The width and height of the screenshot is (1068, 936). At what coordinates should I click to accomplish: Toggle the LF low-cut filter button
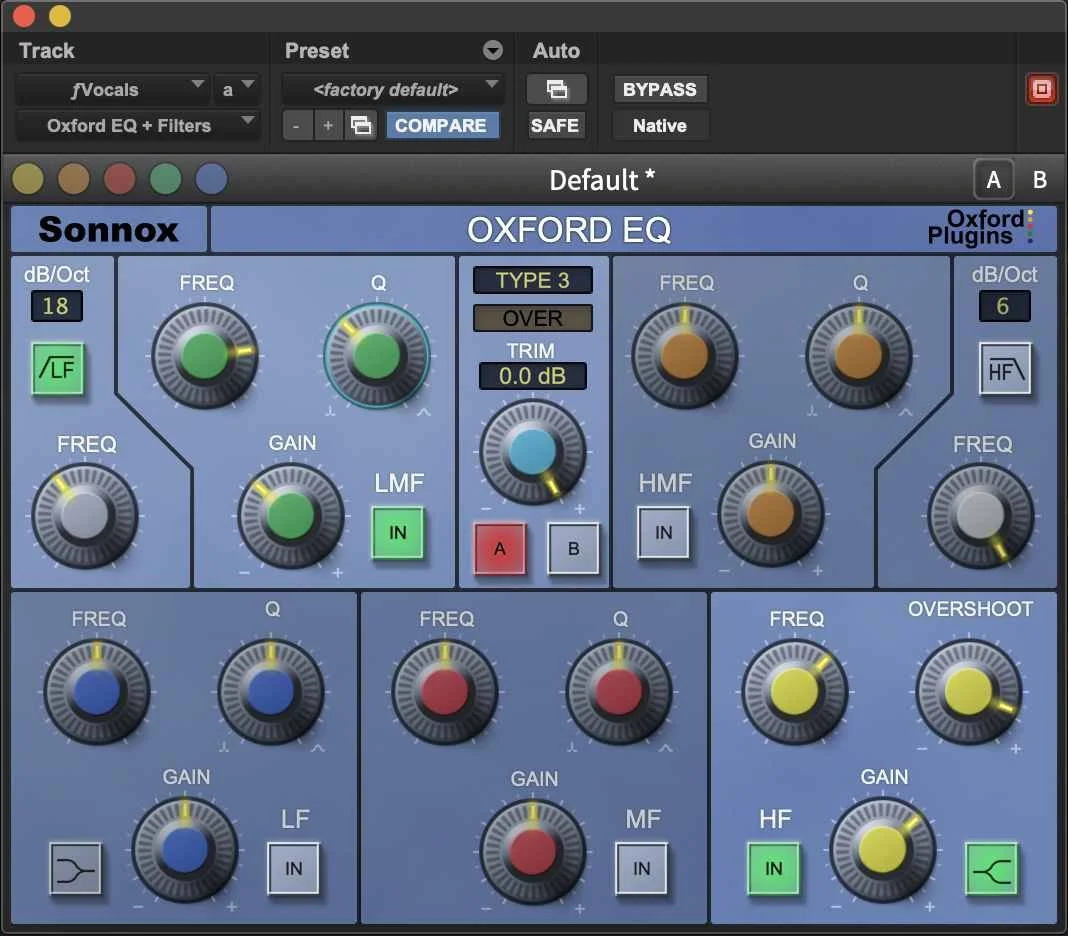(58, 369)
